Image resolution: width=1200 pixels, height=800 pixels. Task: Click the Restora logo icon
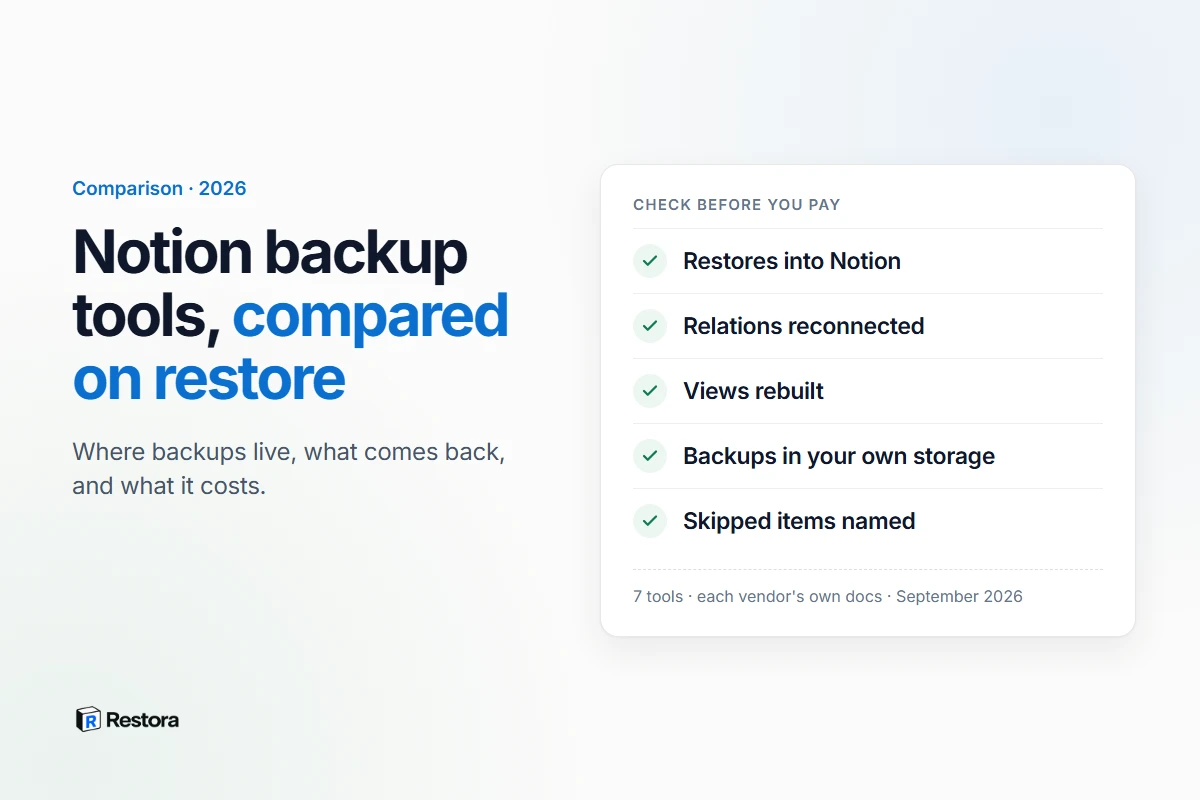click(x=88, y=719)
